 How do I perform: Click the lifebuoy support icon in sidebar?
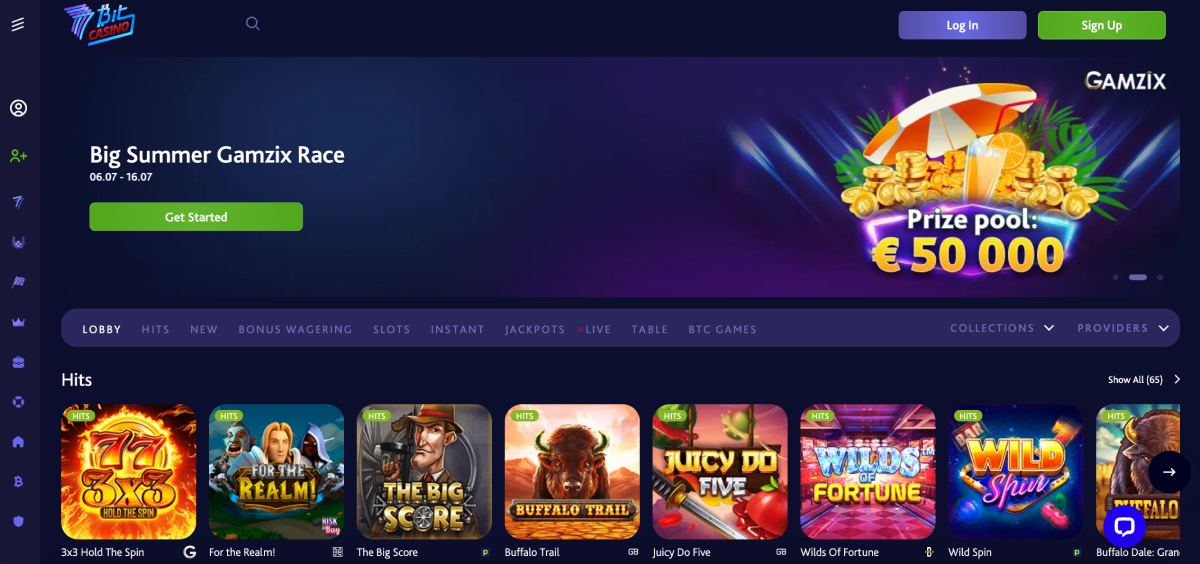(x=18, y=402)
